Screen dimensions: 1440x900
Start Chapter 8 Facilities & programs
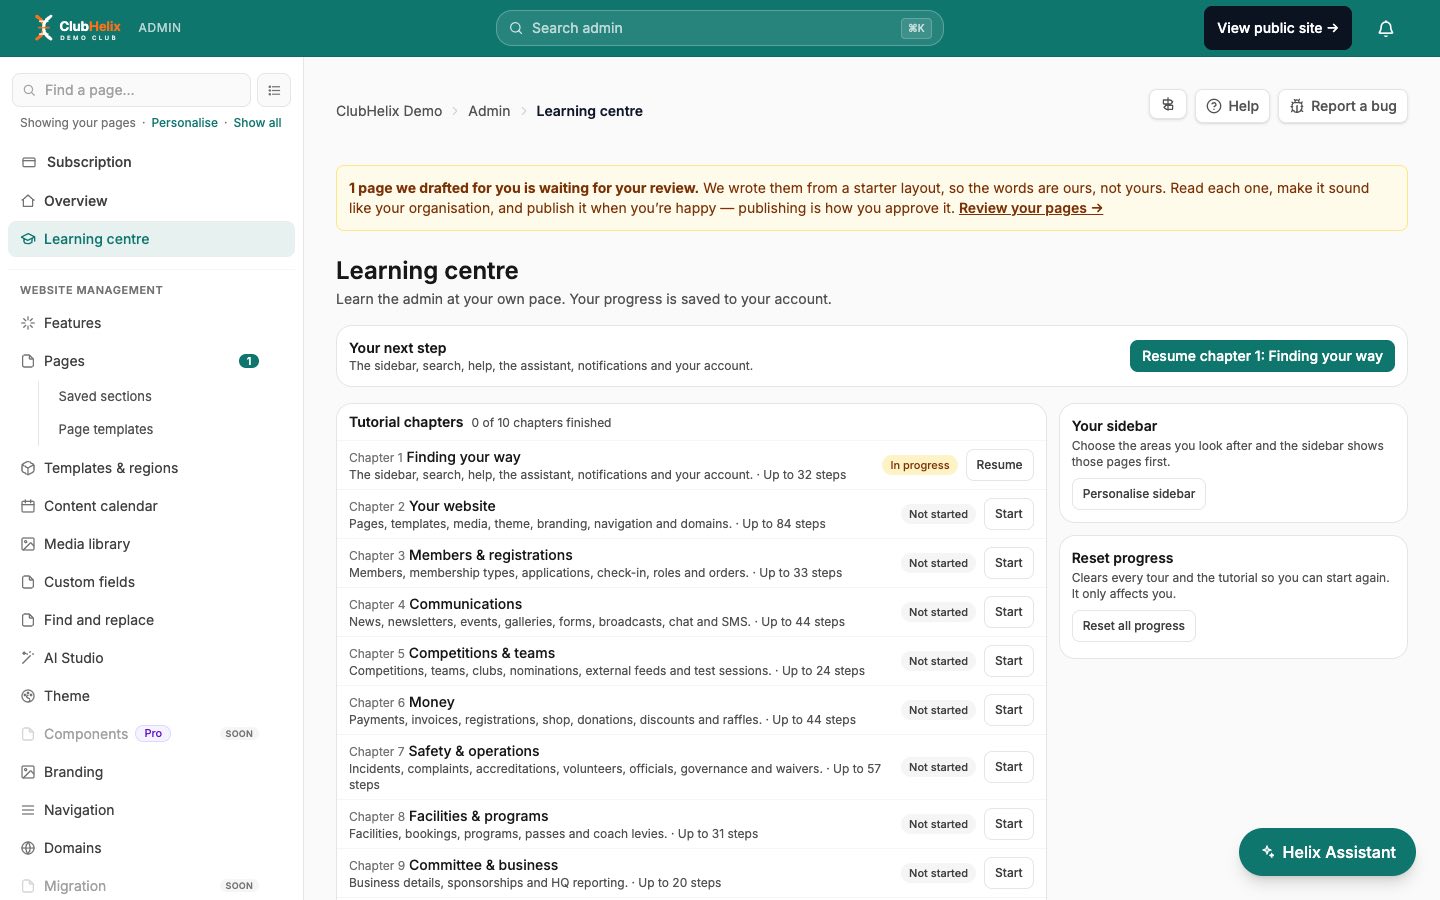point(1009,824)
